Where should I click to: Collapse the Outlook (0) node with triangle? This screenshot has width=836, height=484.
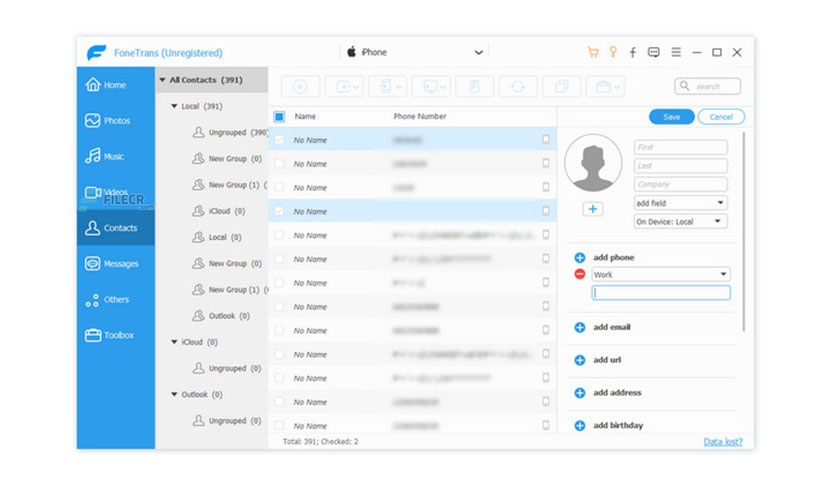(174, 394)
